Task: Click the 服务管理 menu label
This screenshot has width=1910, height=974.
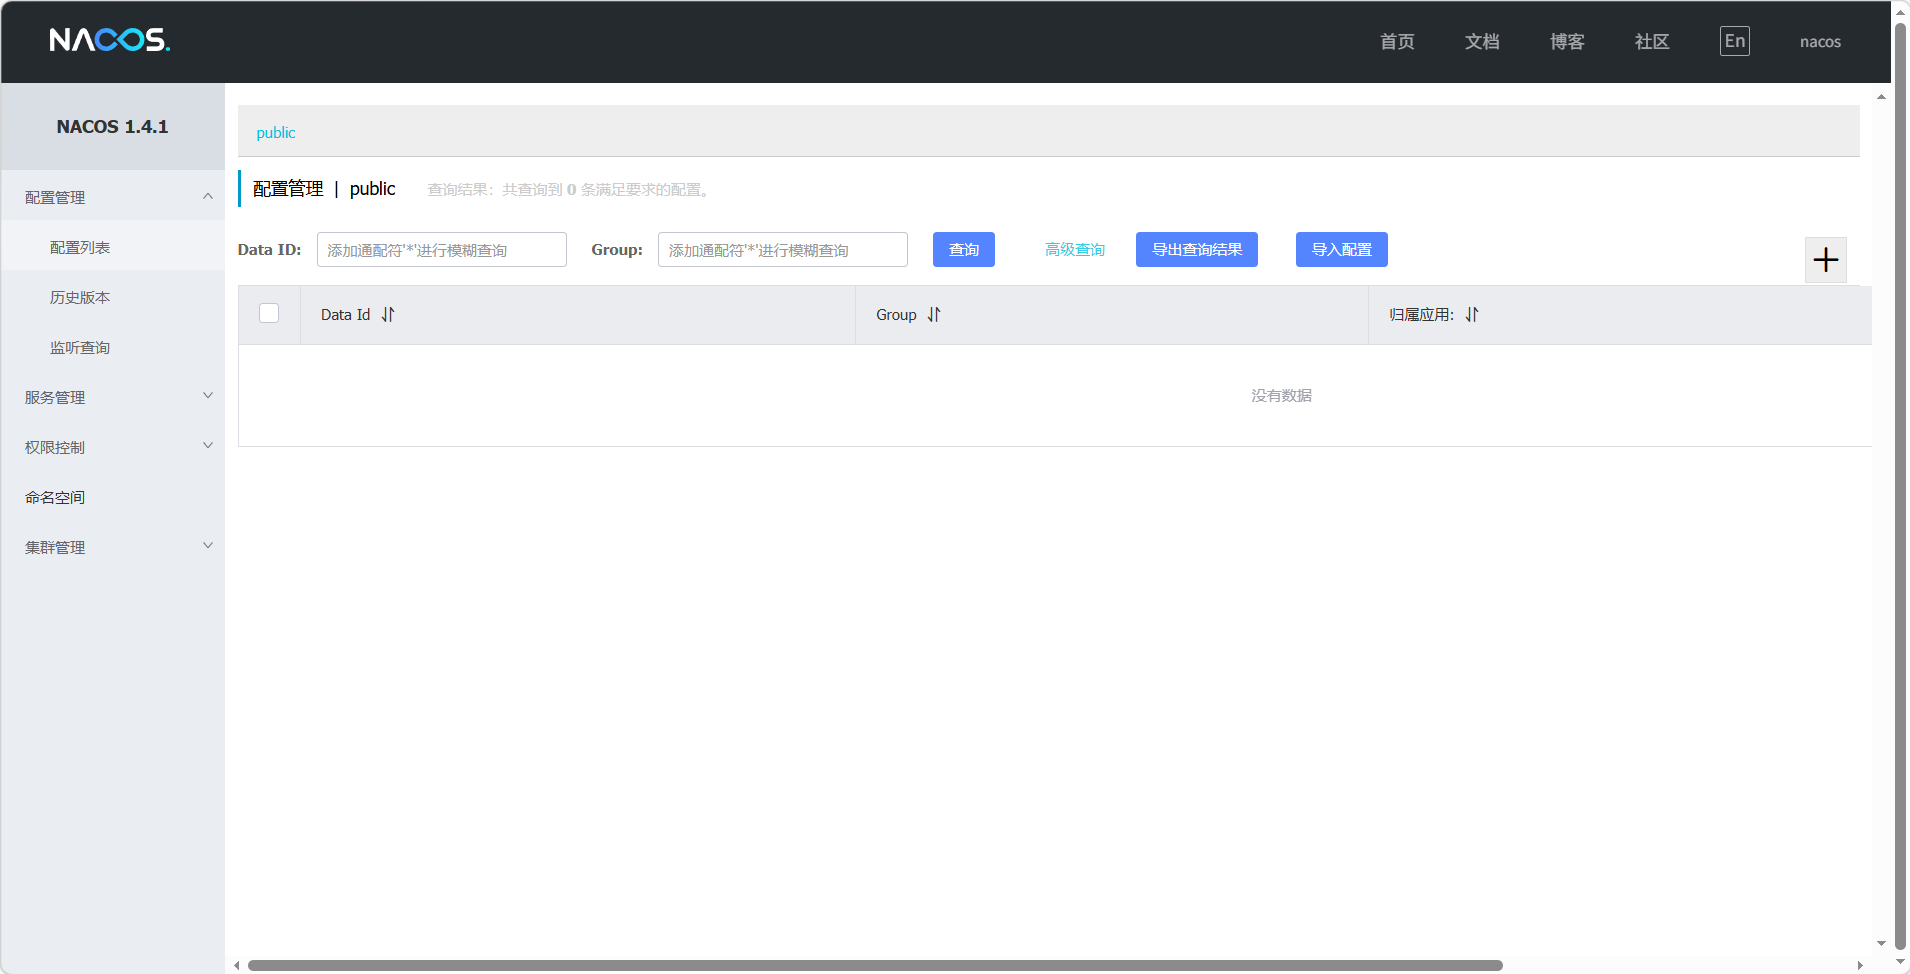Action: pos(55,397)
